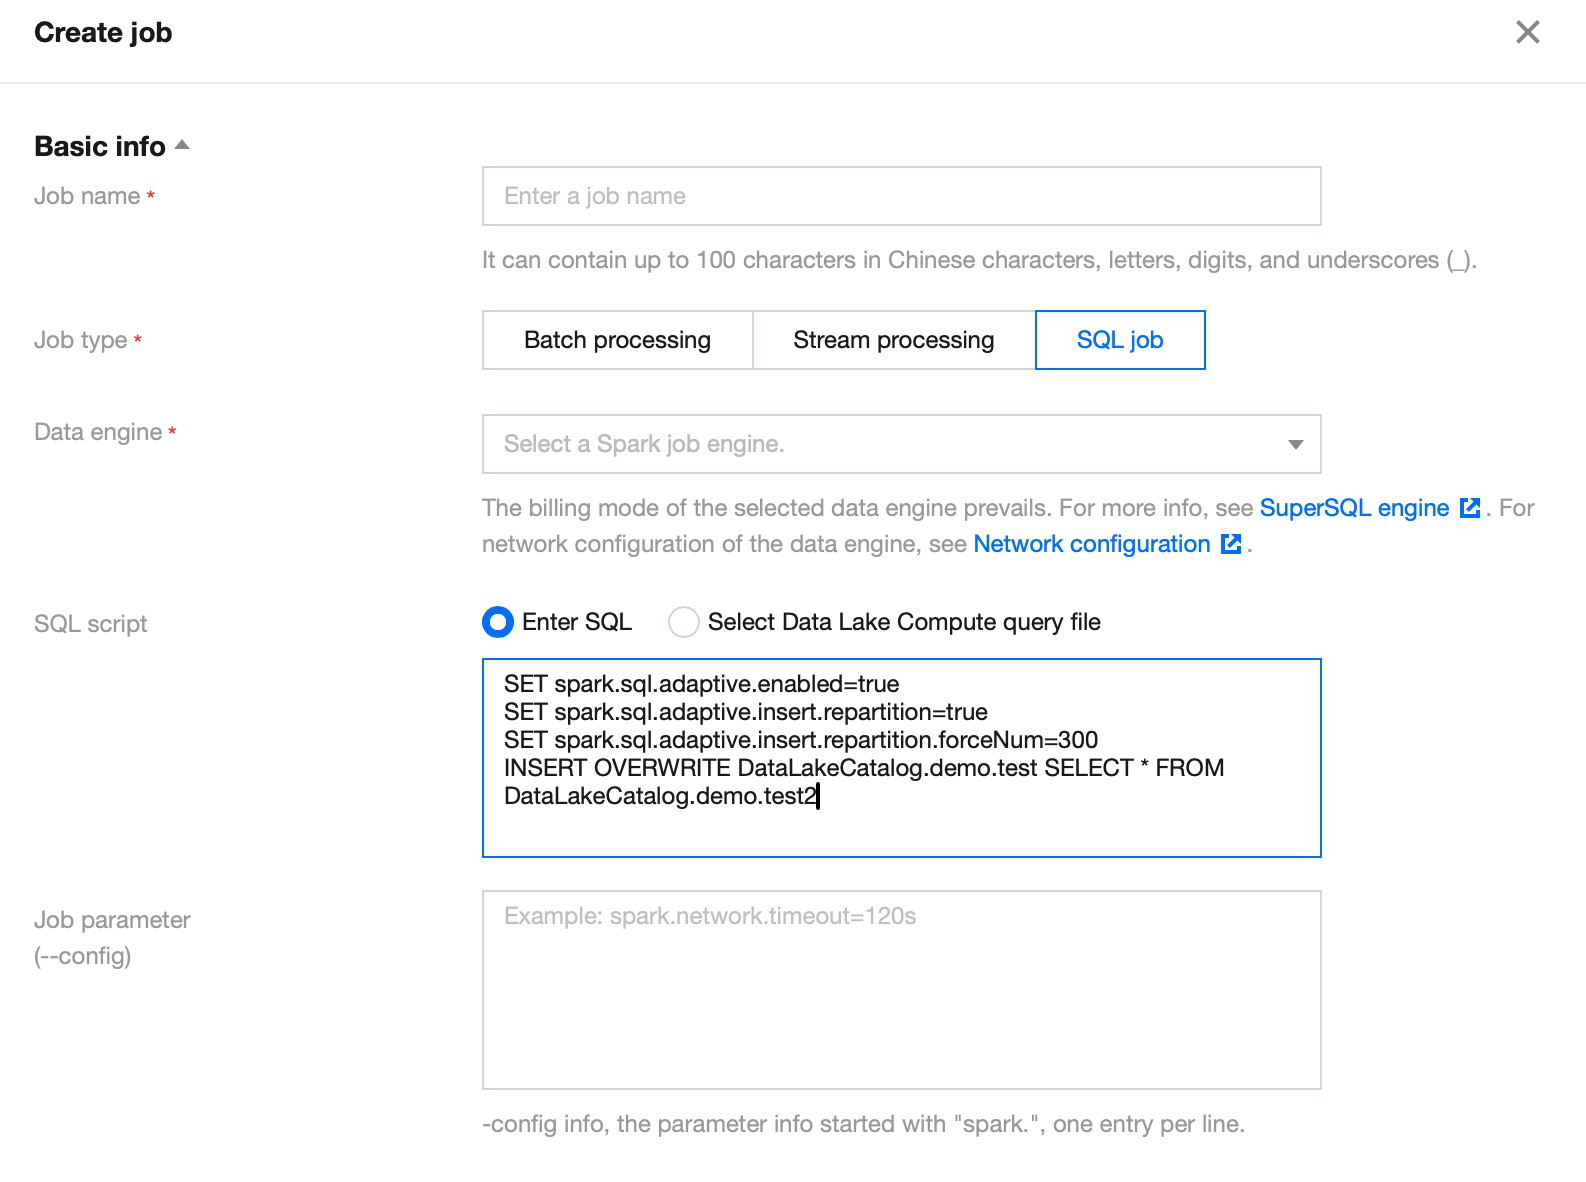Click the Basic info heading
1586x1182 pixels.
(100, 146)
